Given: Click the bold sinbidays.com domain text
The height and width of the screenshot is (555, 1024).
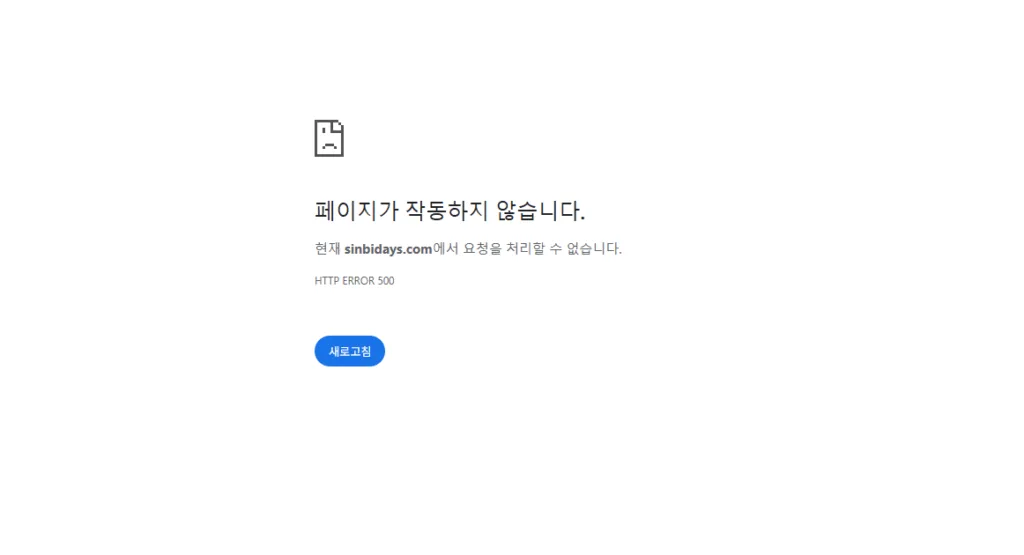Looking at the screenshot, I should (x=388, y=249).
